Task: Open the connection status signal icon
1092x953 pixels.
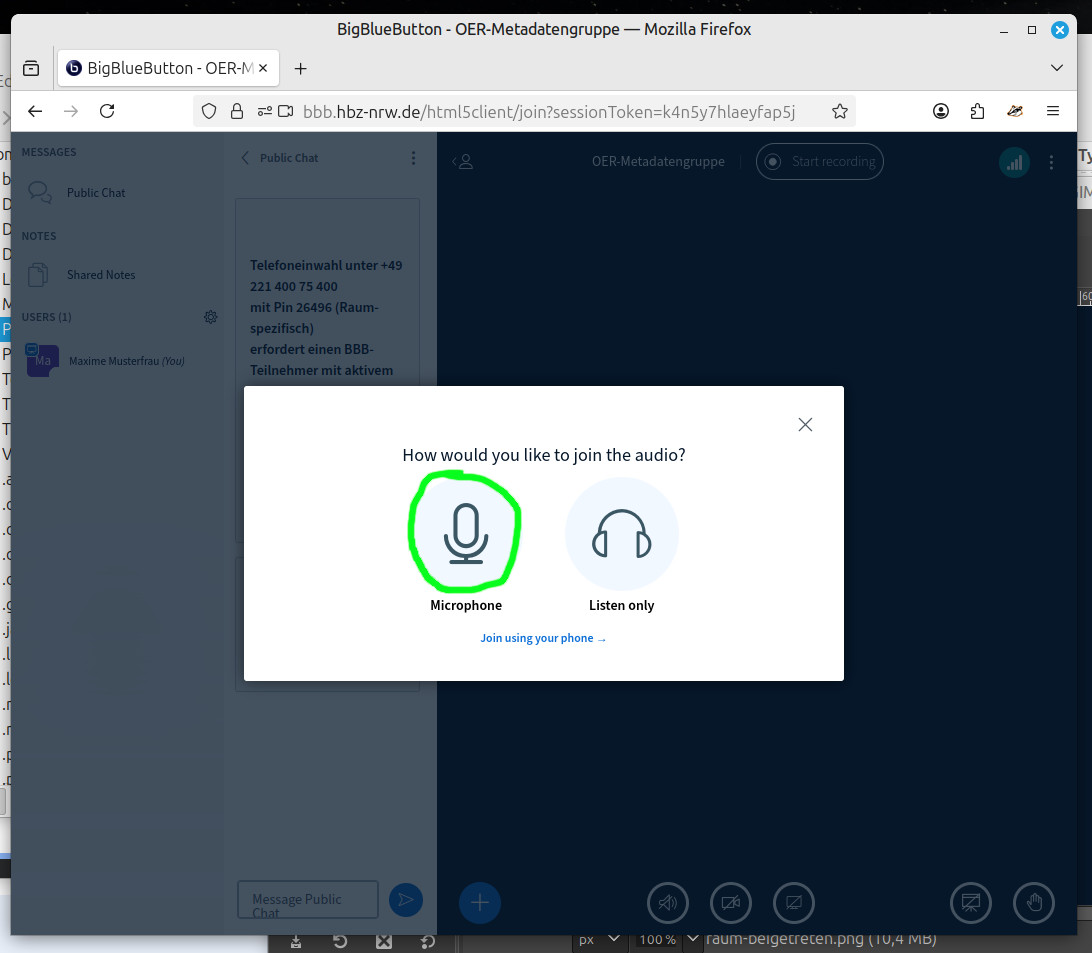Action: pyautogui.click(x=1014, y=162)
